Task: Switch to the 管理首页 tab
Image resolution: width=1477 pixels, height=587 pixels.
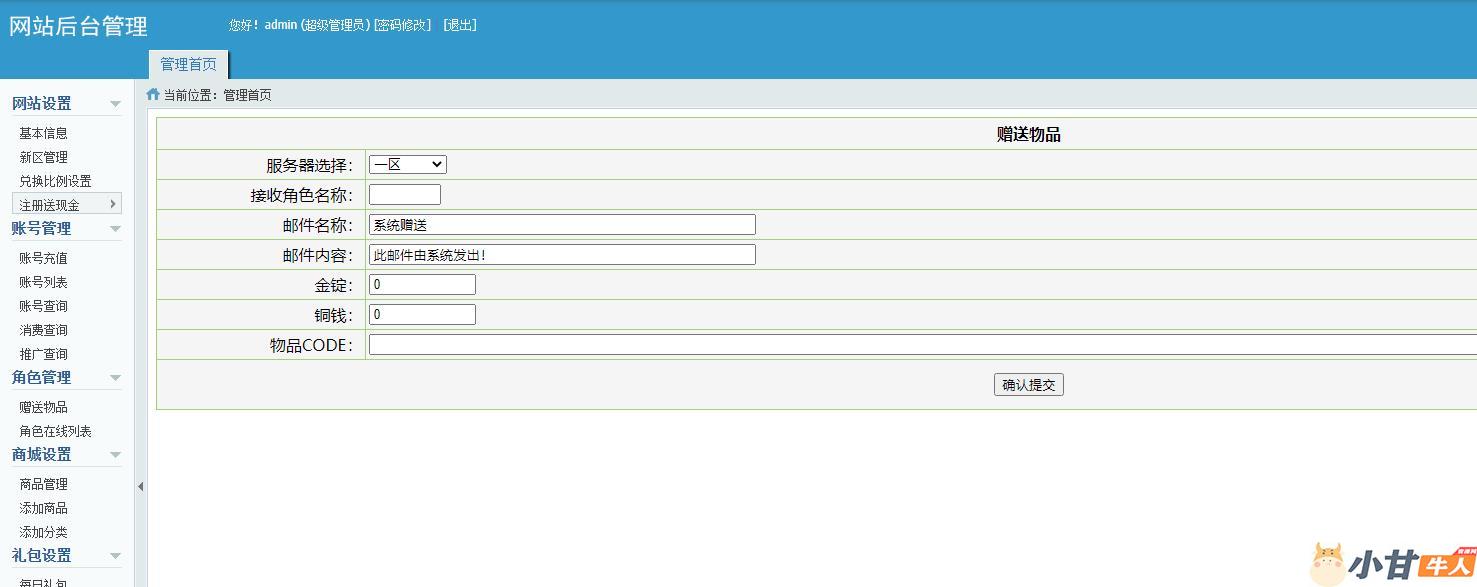Action: click(188, 65)
